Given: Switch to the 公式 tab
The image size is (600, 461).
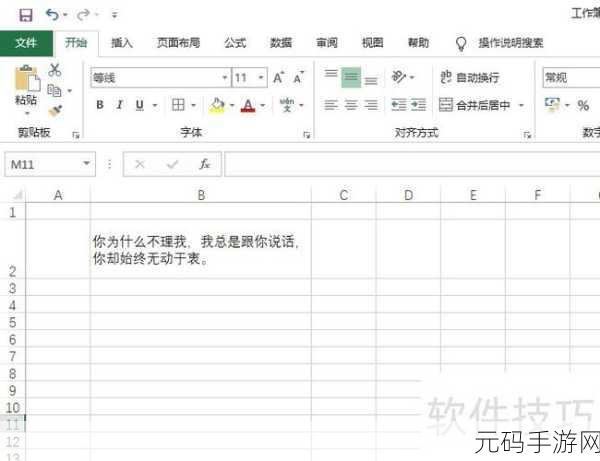Looking at the screenshot, I should coord(235,42).
